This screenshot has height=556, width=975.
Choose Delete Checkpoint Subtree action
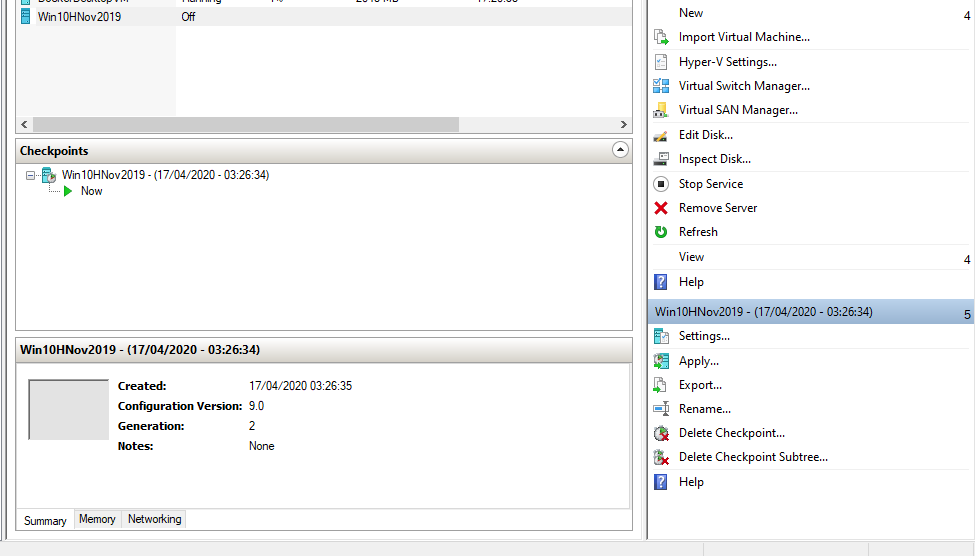click(753, 457)
